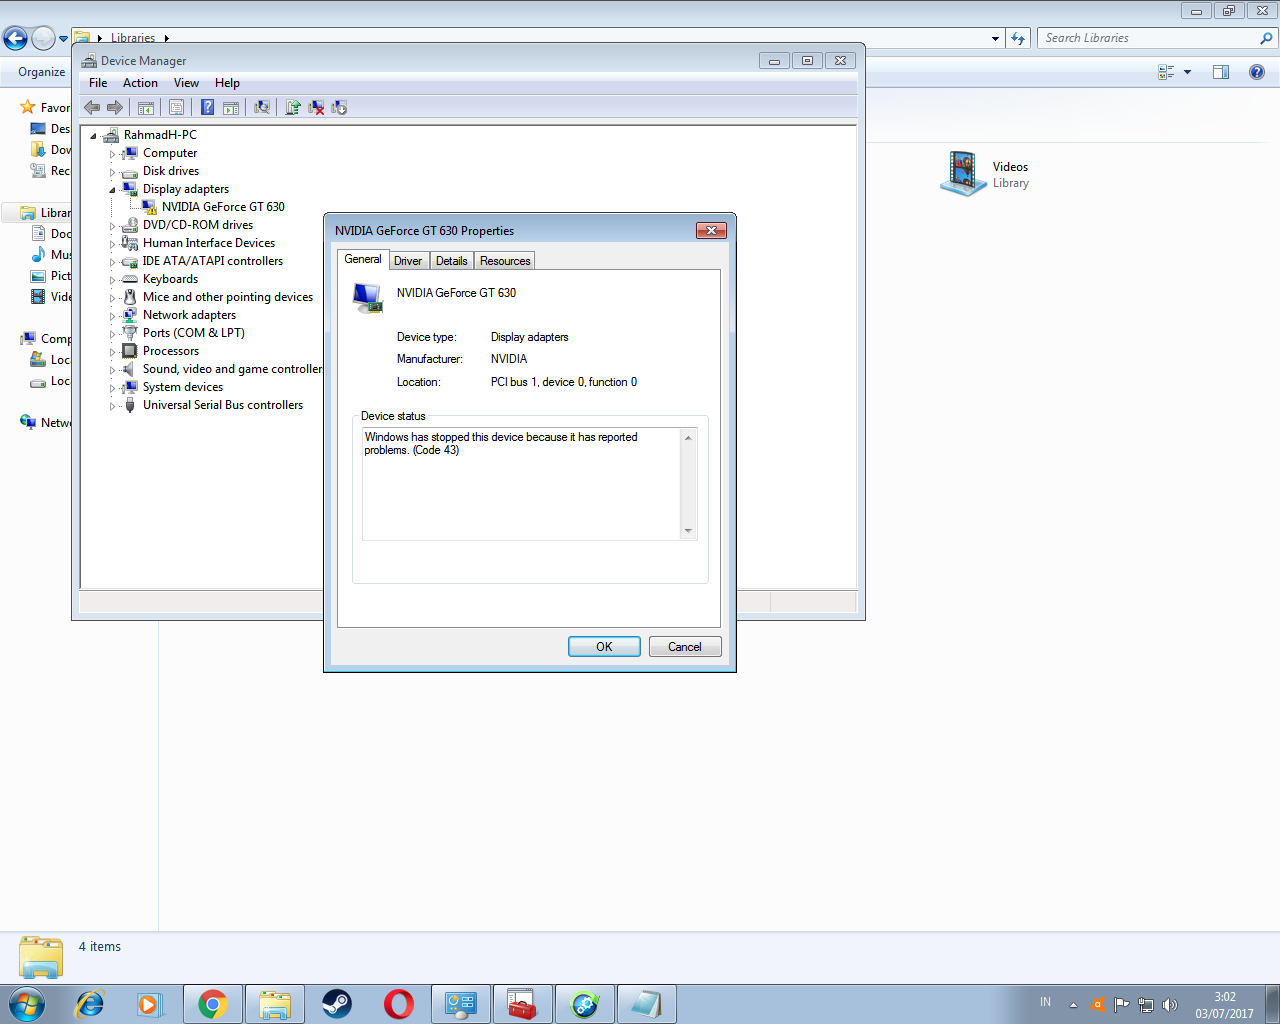
Task: Collapse the Display adapters node
Action: pos(112,190)
